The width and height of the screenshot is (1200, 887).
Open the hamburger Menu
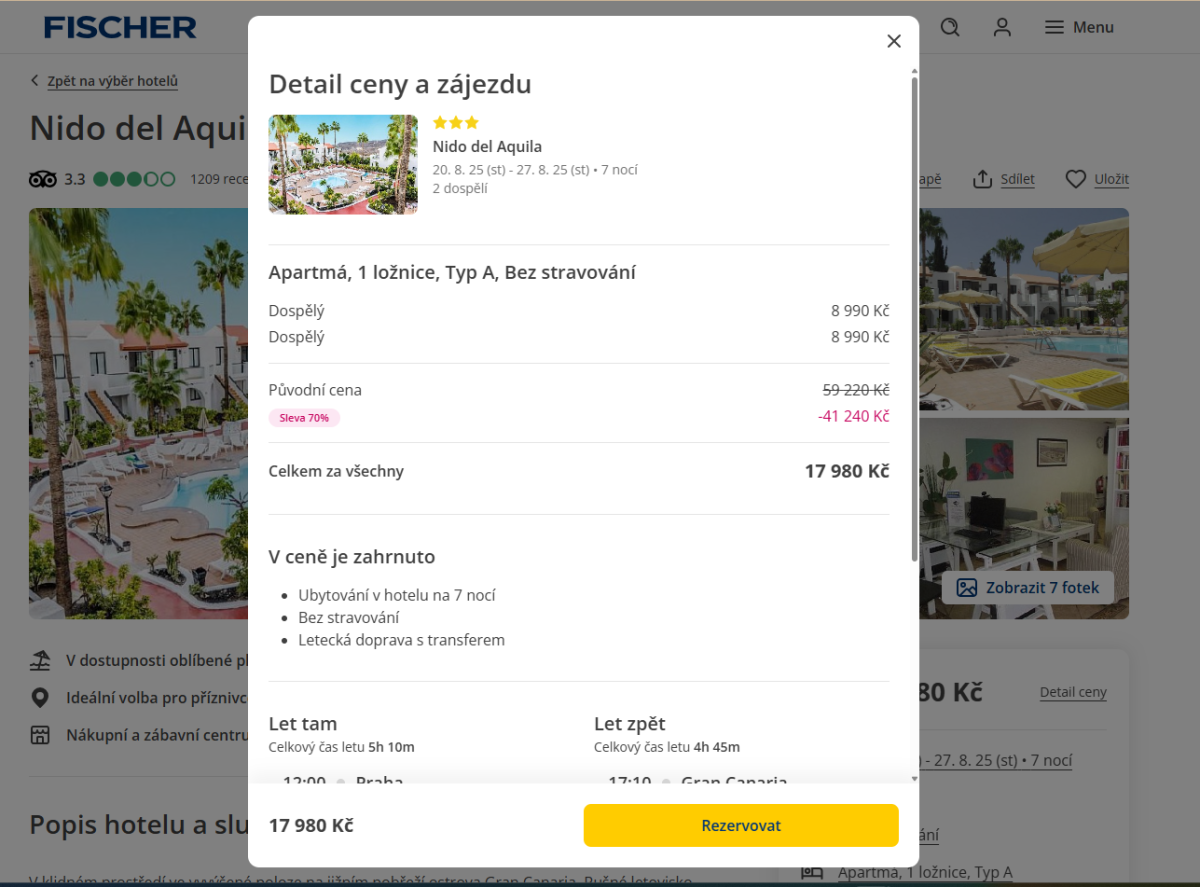point(1079,28)
